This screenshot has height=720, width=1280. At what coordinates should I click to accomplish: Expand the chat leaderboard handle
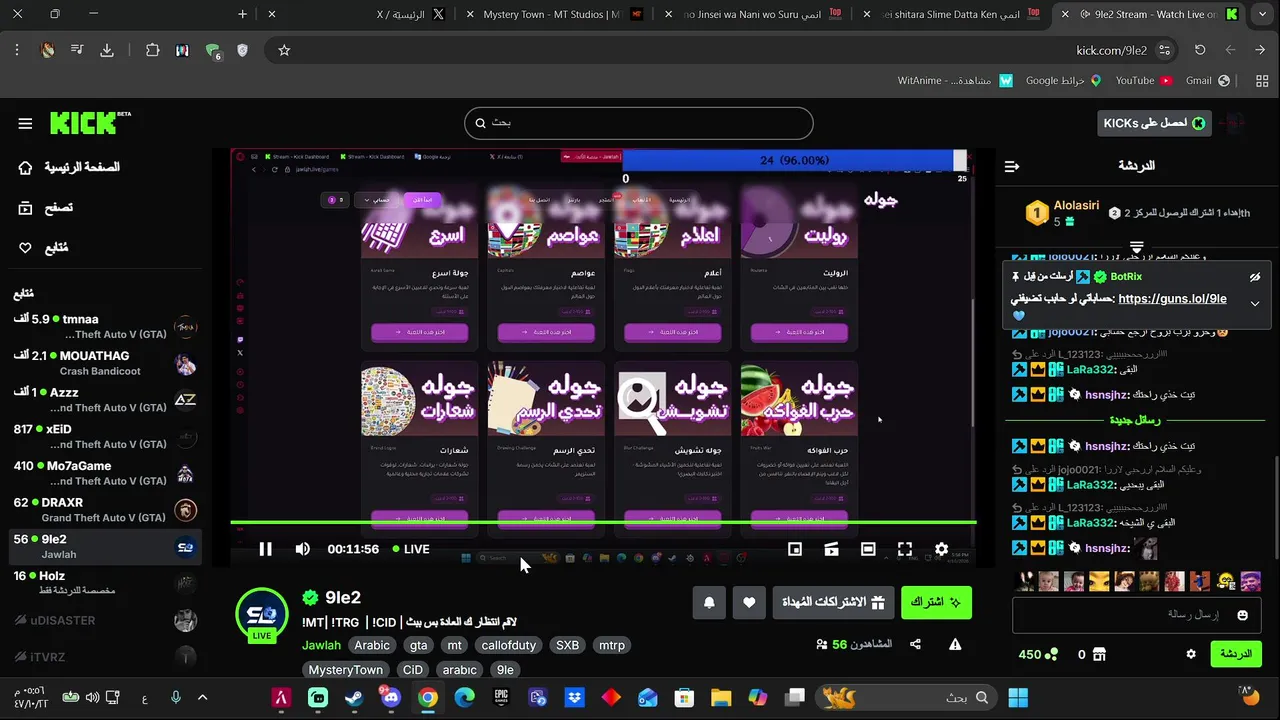tap(1136, 246)
